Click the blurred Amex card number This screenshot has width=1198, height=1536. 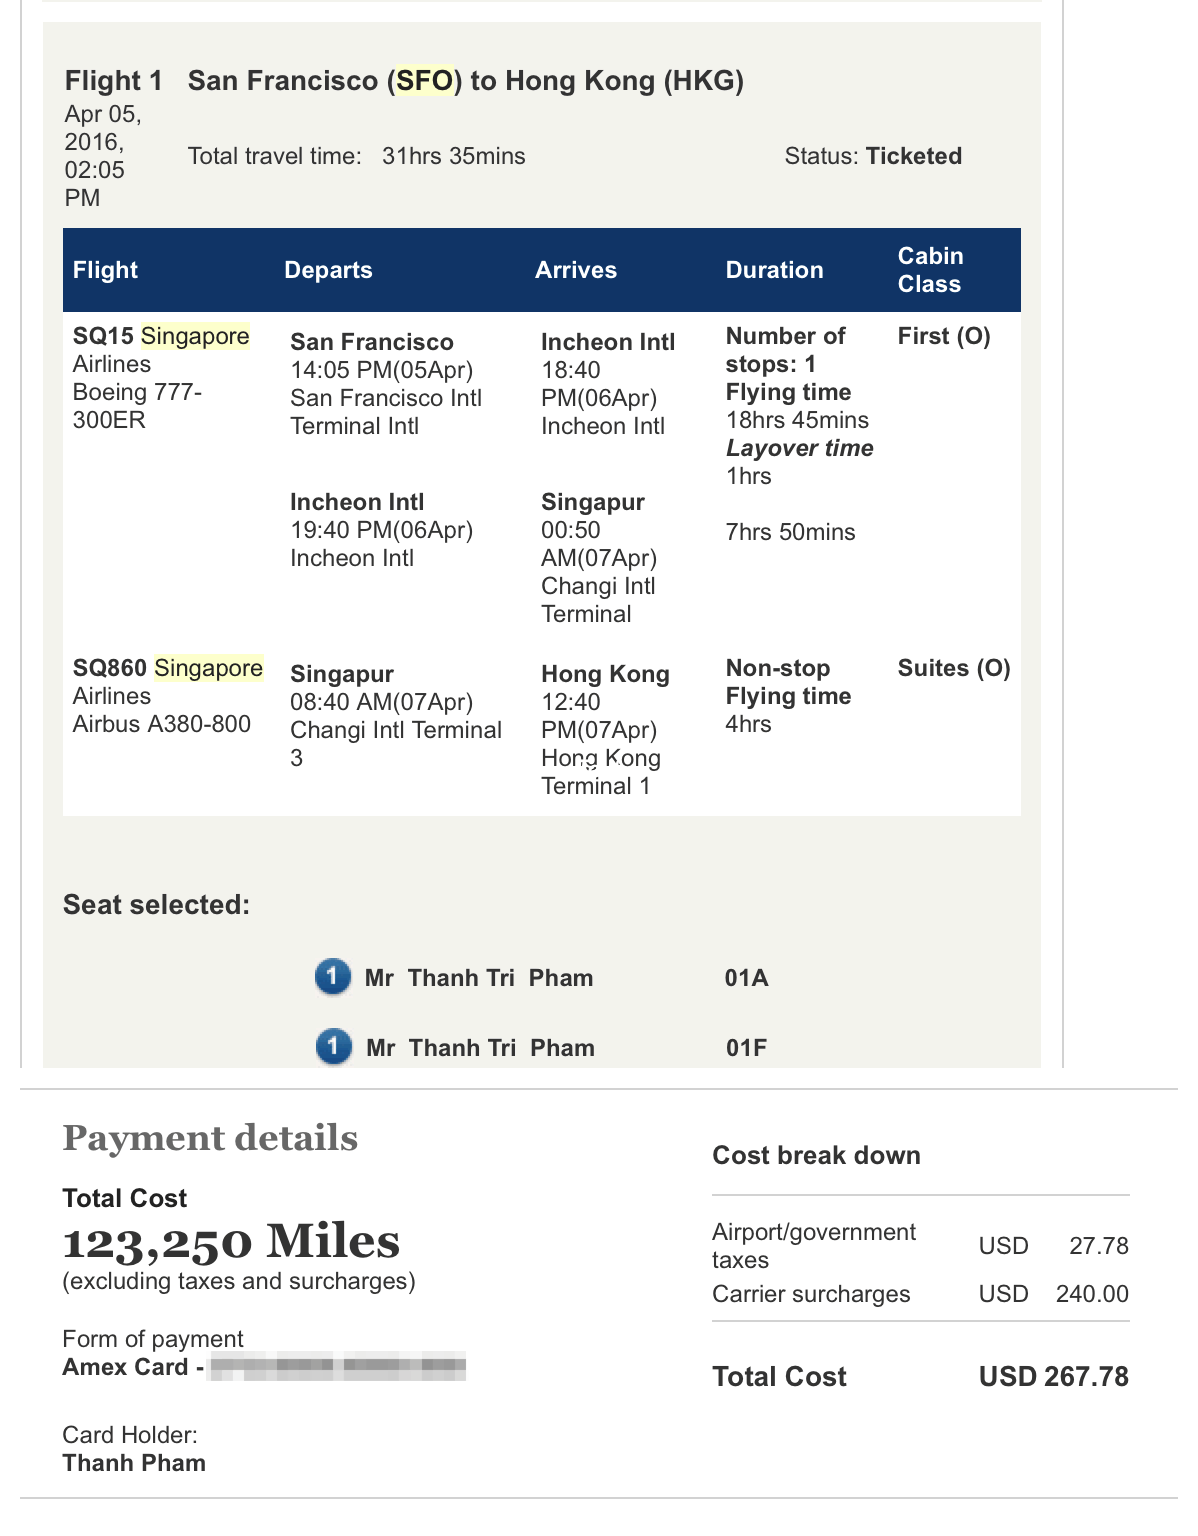[338, 1367]
